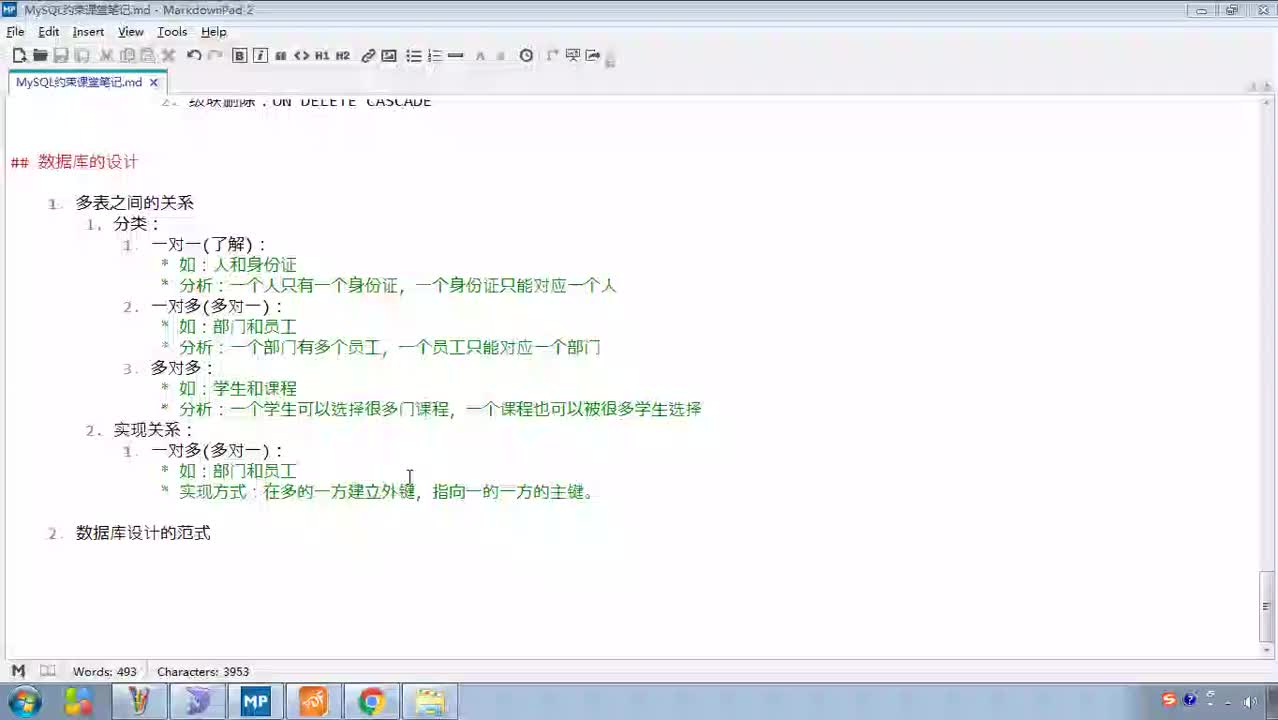Screen dimensions: 1278x720
Task: Insert an unordered bullet list
Action: pyautogui.click(x=414, y=56)
